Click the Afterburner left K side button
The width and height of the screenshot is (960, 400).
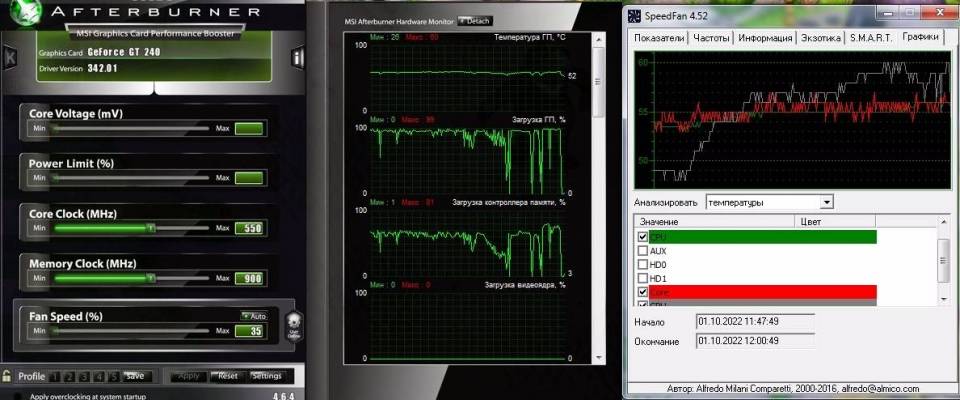click(11, 58)
